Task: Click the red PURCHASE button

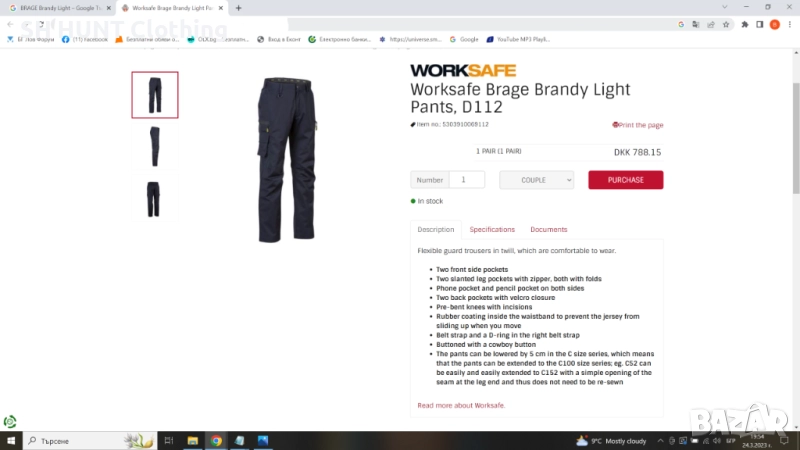Action: [626, 180]
